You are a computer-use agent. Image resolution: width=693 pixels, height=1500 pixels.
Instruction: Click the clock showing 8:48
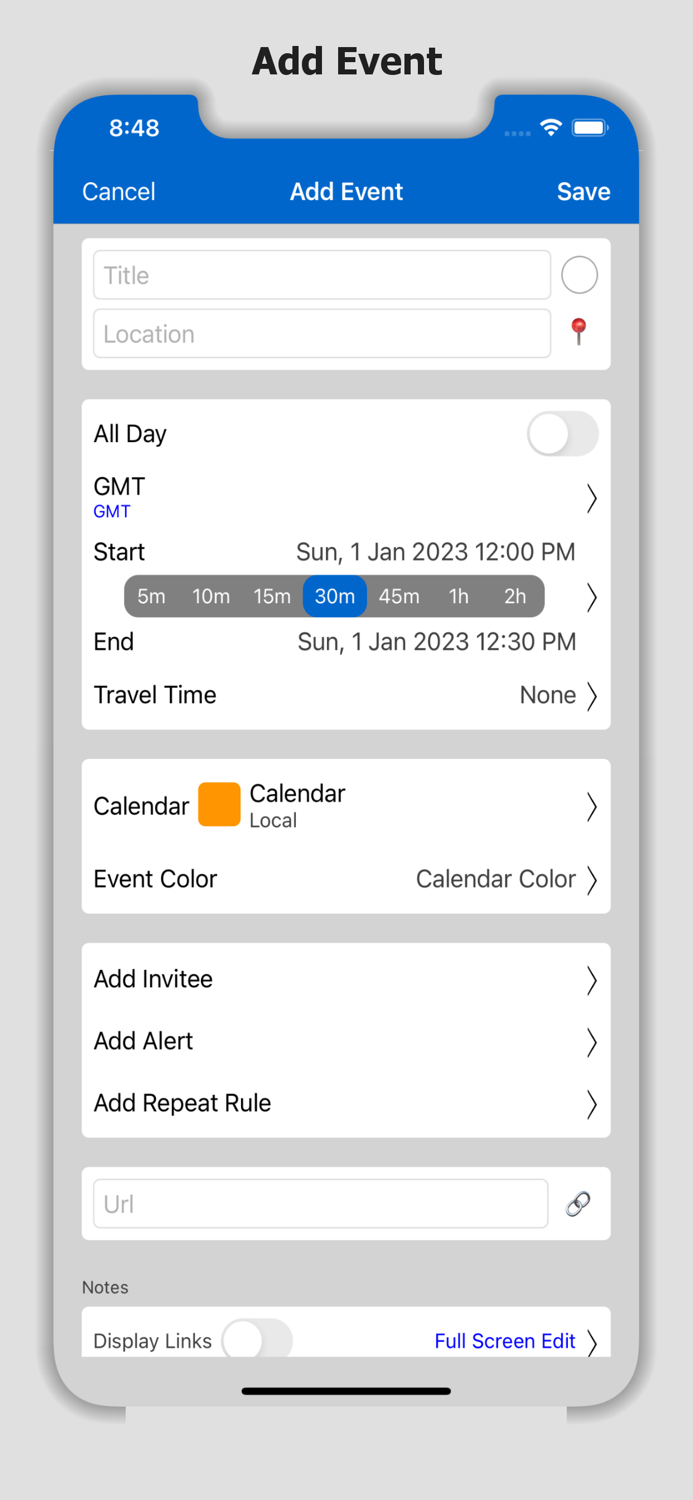(133, 128)
